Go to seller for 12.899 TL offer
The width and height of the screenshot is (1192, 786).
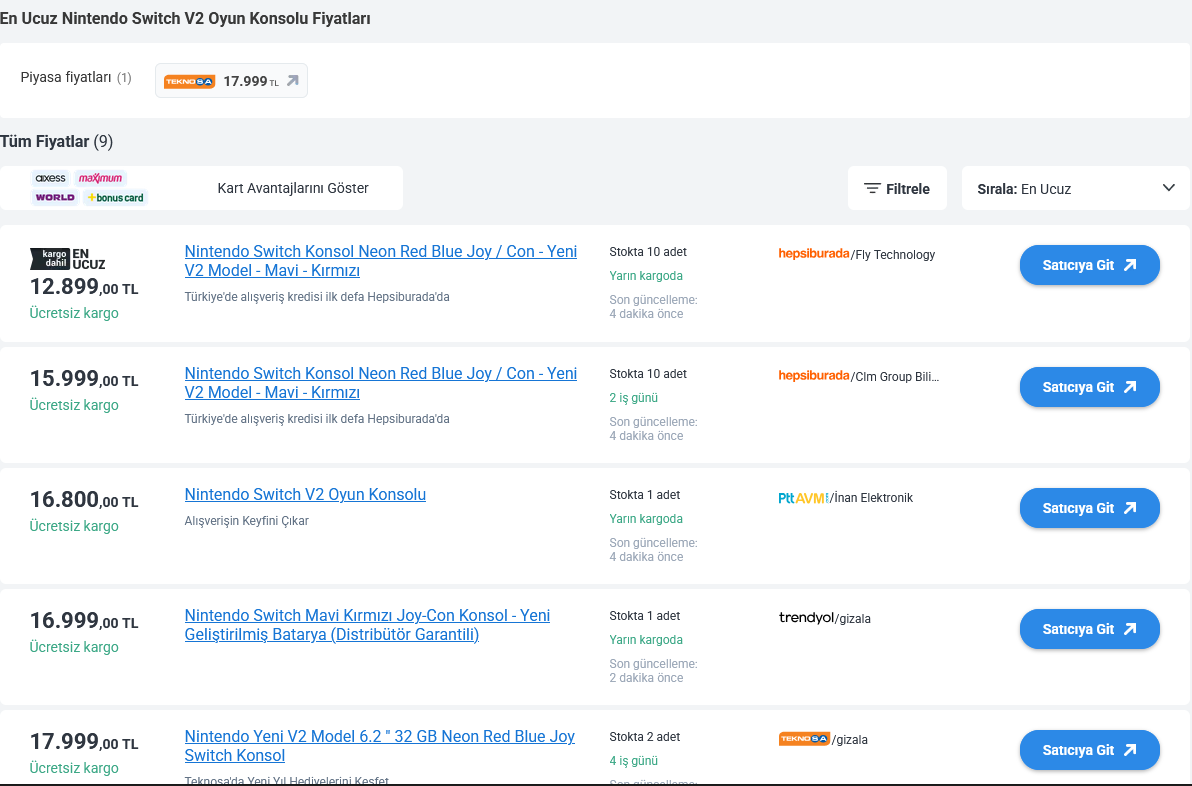[1089, 265]
